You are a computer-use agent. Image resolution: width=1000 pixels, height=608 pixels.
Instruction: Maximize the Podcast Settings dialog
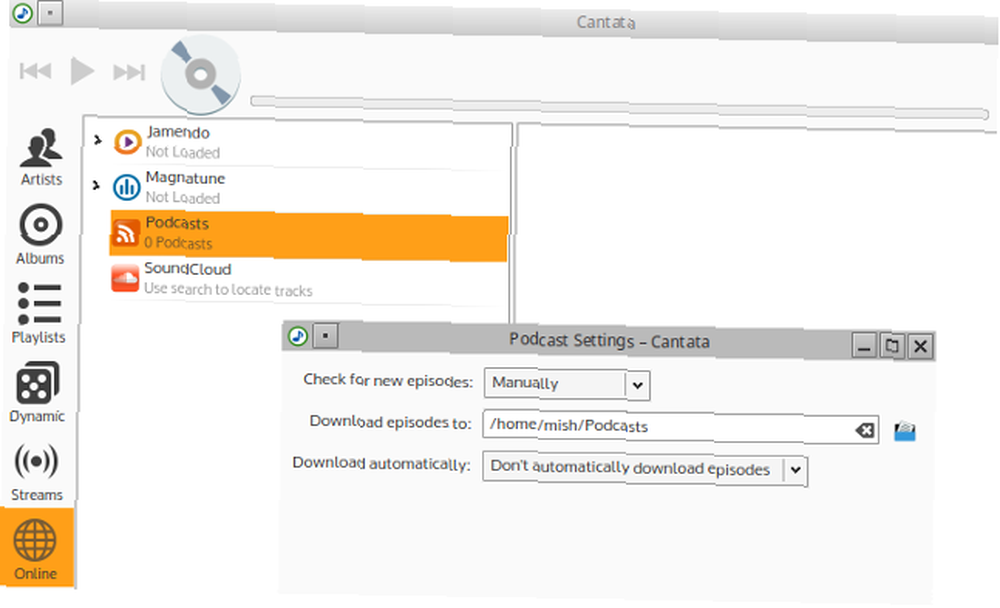tap(892, 346)
